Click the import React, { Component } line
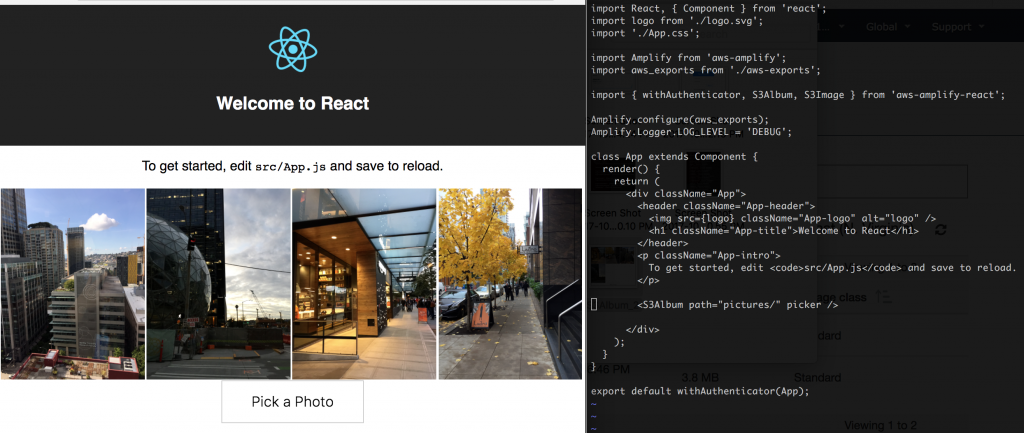The height and width of the screenshot is (433, 1024). point(708,8)
